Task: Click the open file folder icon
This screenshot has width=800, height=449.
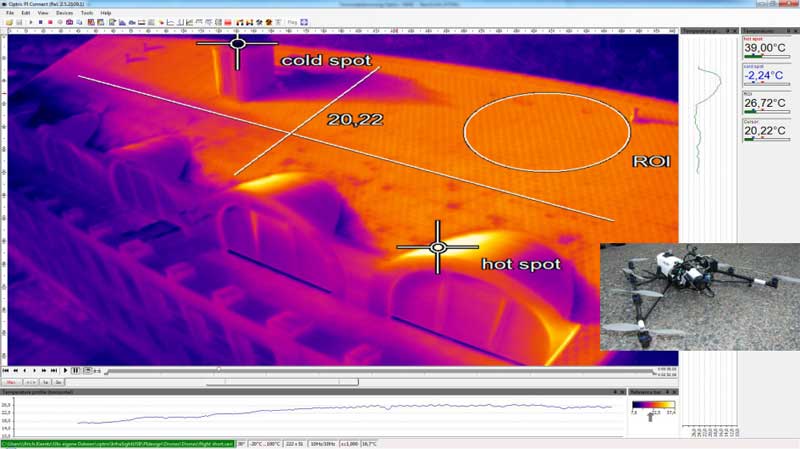Action: coord(8,22)
